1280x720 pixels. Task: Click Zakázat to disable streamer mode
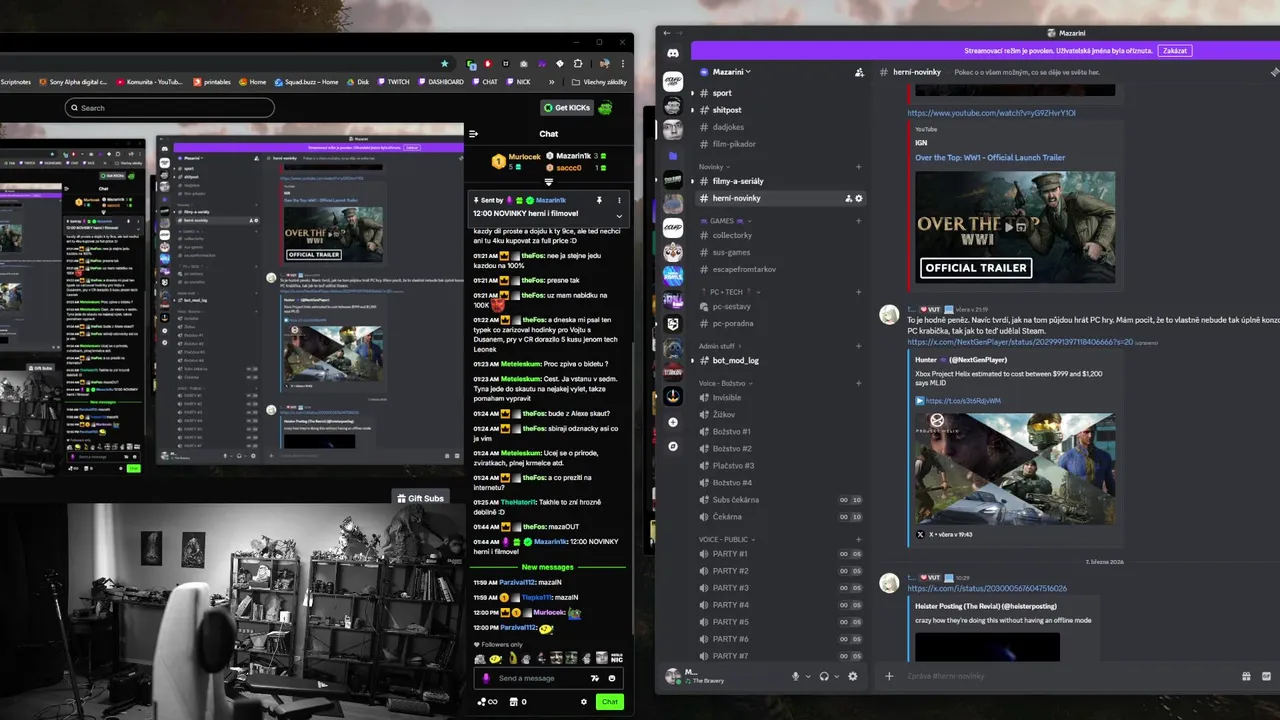[x=1175, y=50]
